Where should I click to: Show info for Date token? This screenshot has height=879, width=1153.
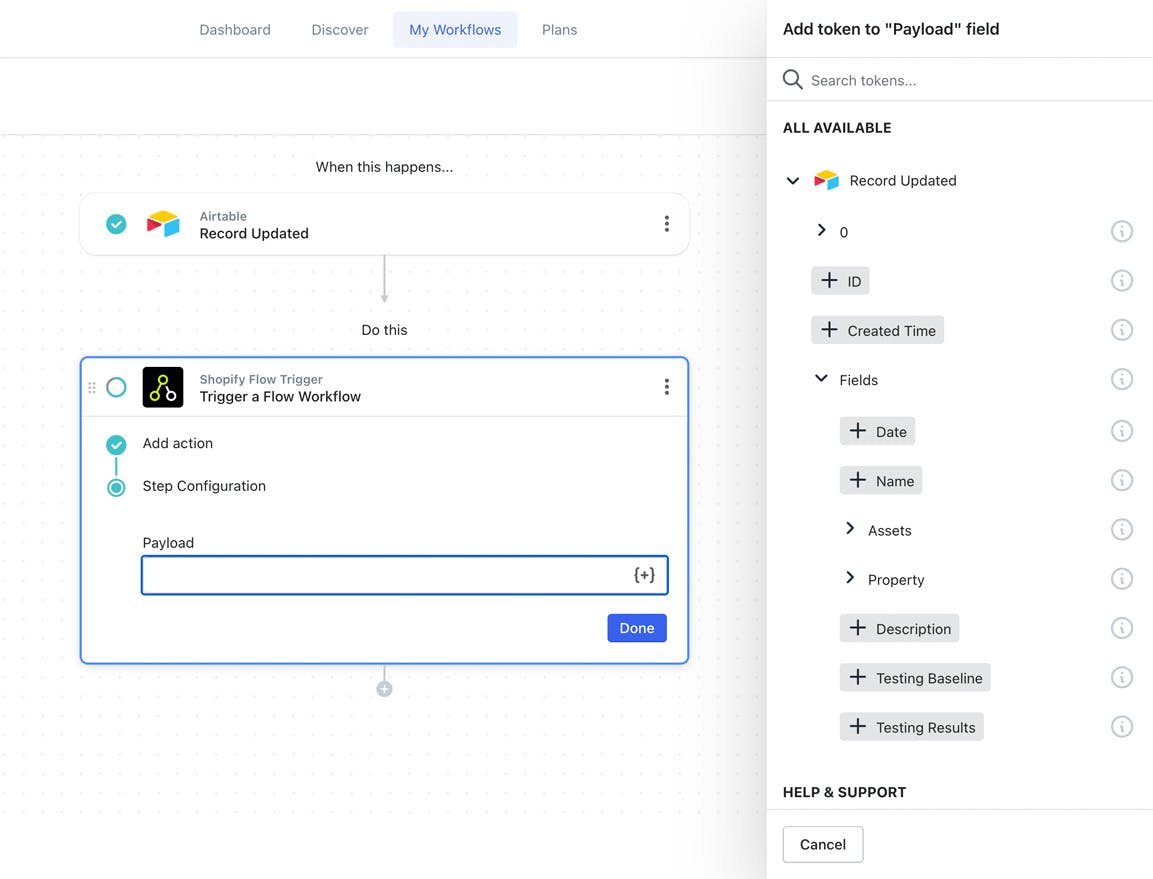1121,431
